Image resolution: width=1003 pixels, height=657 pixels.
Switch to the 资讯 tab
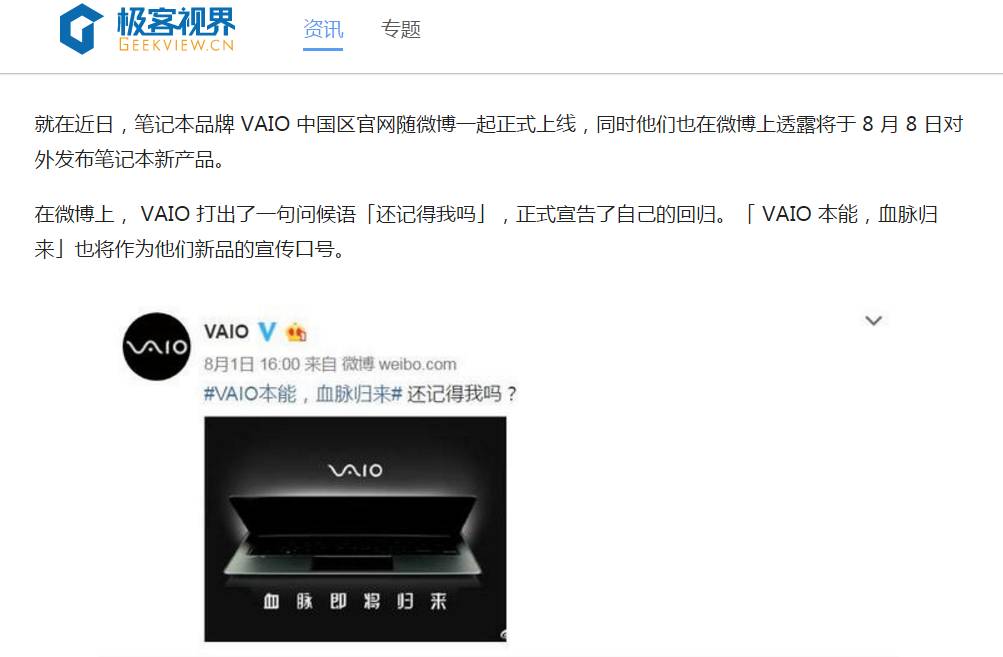(x=323, y=29)
